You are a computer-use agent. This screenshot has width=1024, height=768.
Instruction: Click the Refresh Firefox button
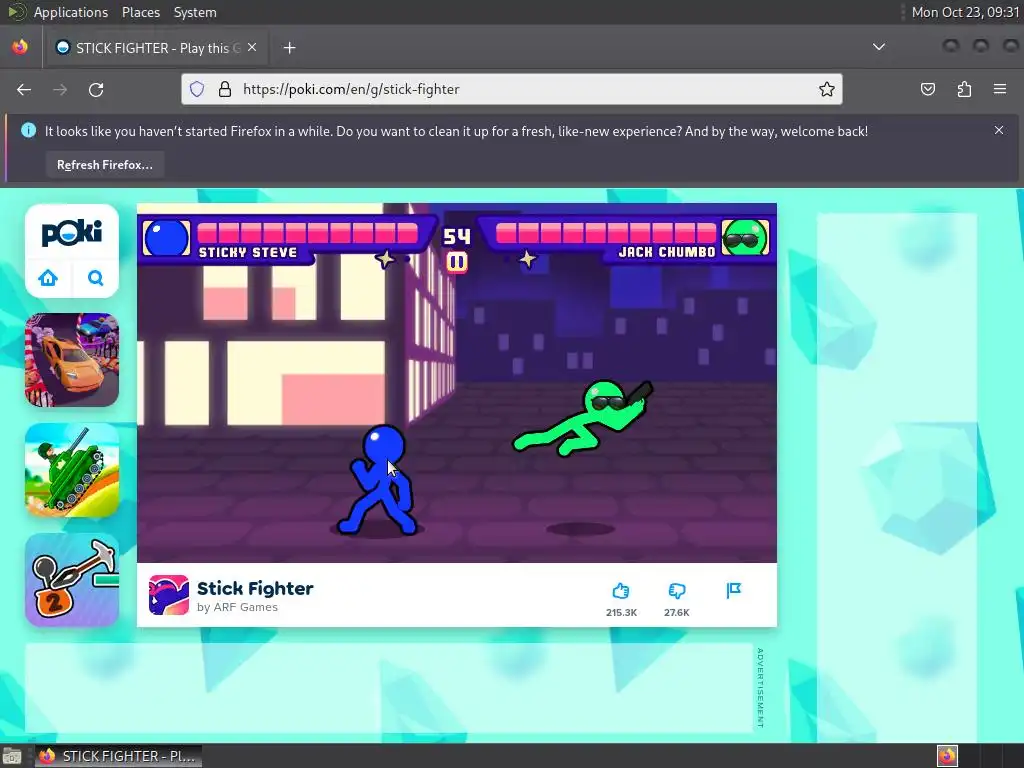104,165
